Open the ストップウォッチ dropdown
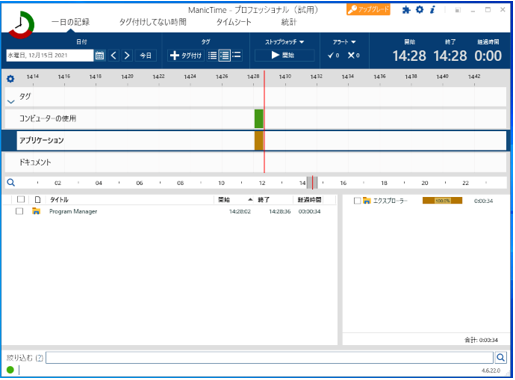 (x=284, y=42)
